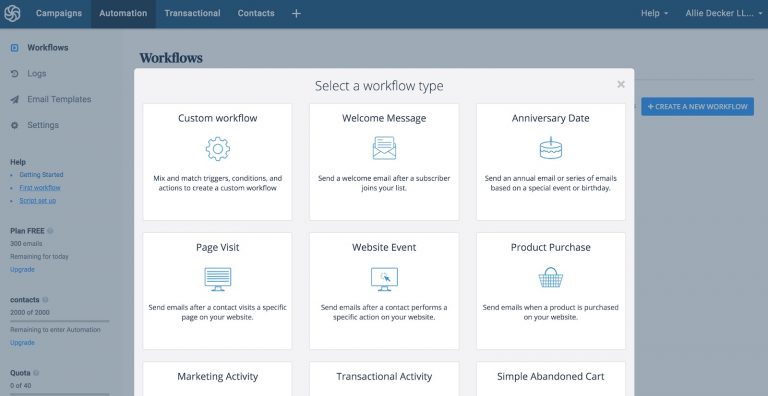Click the plus icon in top navigation
The height and width of the screenshot is (396, 768).
point(296,14)
